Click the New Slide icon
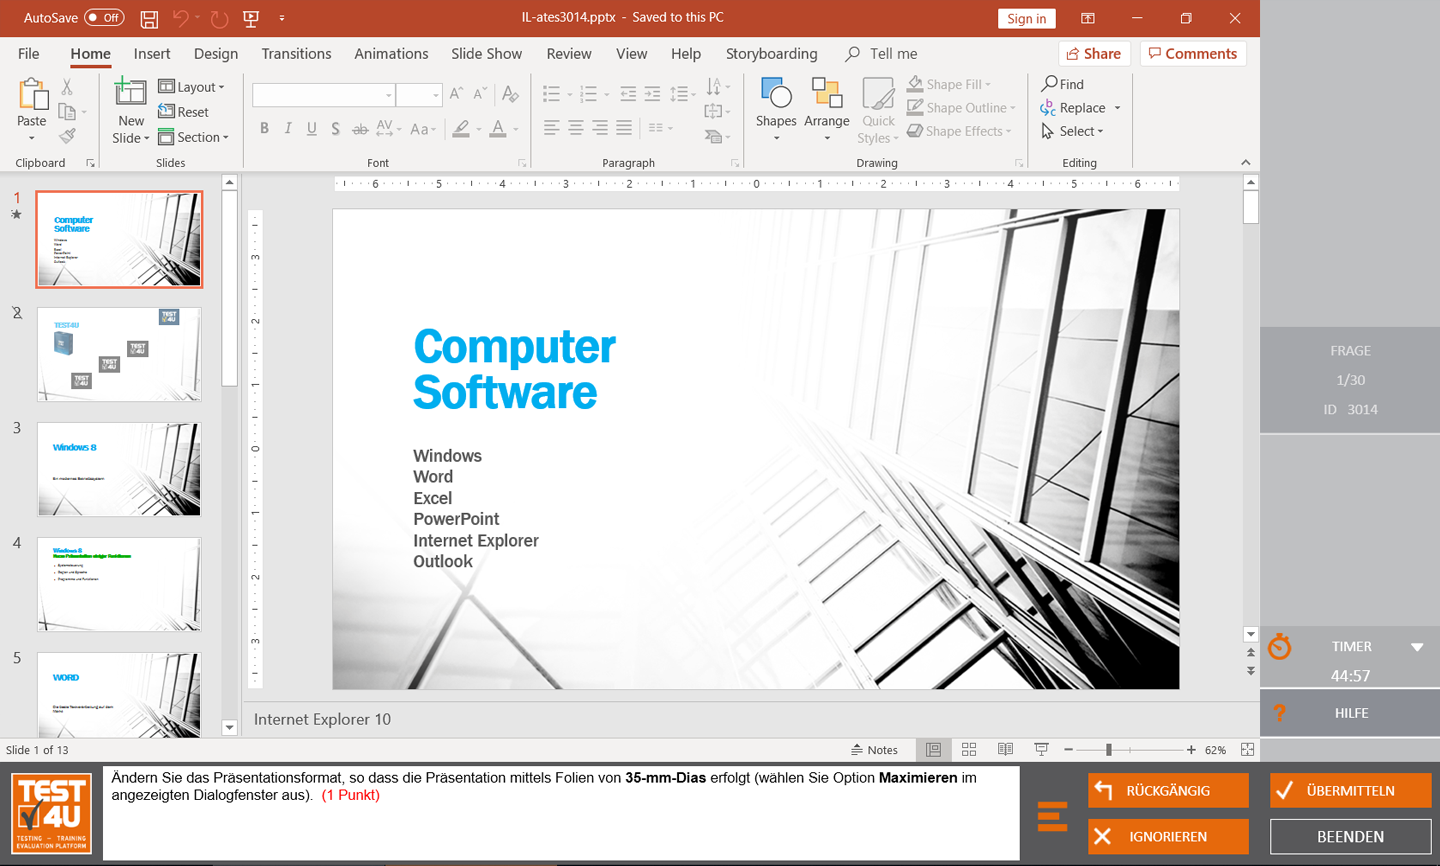This screenshot has width=1440, height=866. tap(131, 93)
